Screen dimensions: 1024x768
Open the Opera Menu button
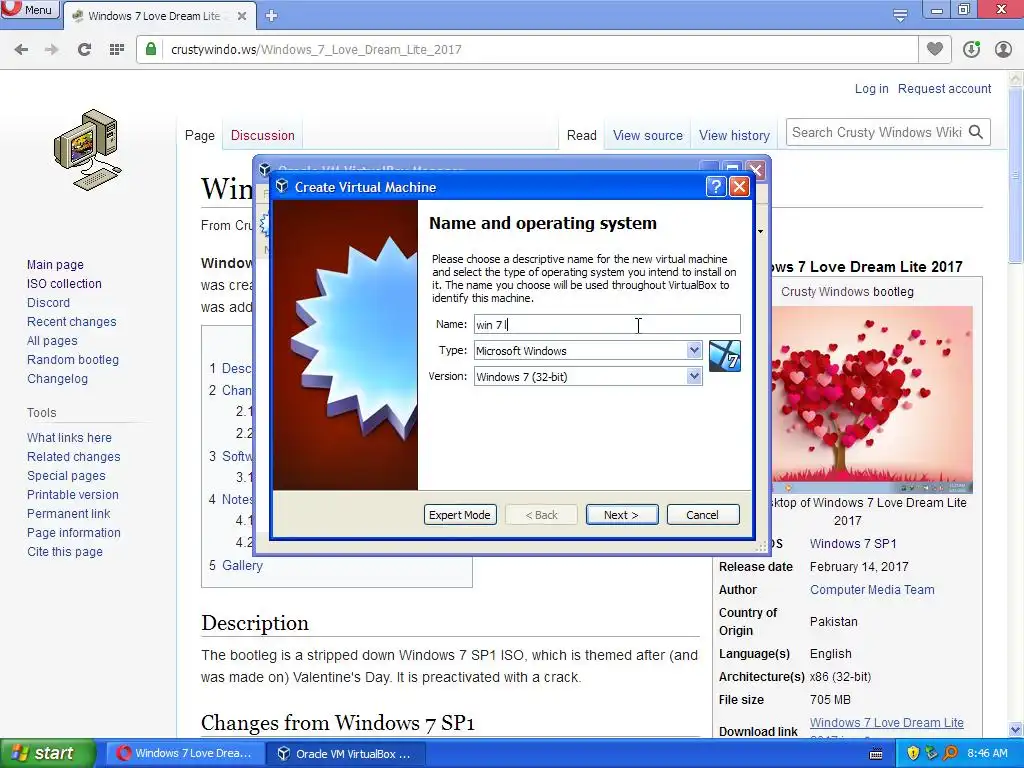tap(29, 10)
